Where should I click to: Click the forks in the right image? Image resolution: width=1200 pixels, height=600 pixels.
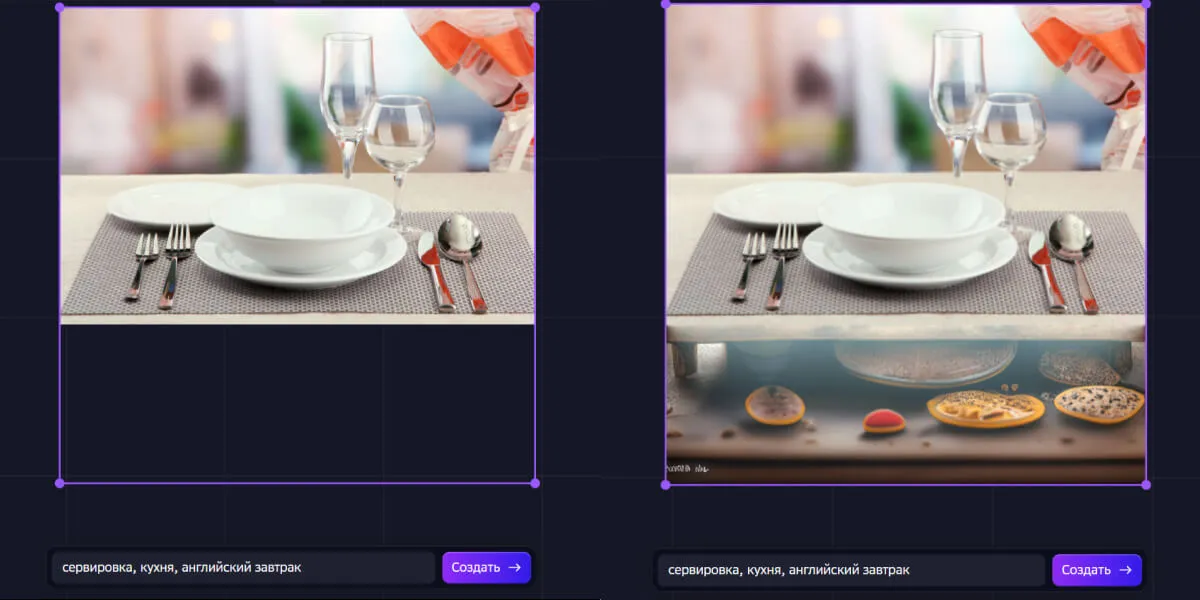point(766,262)
